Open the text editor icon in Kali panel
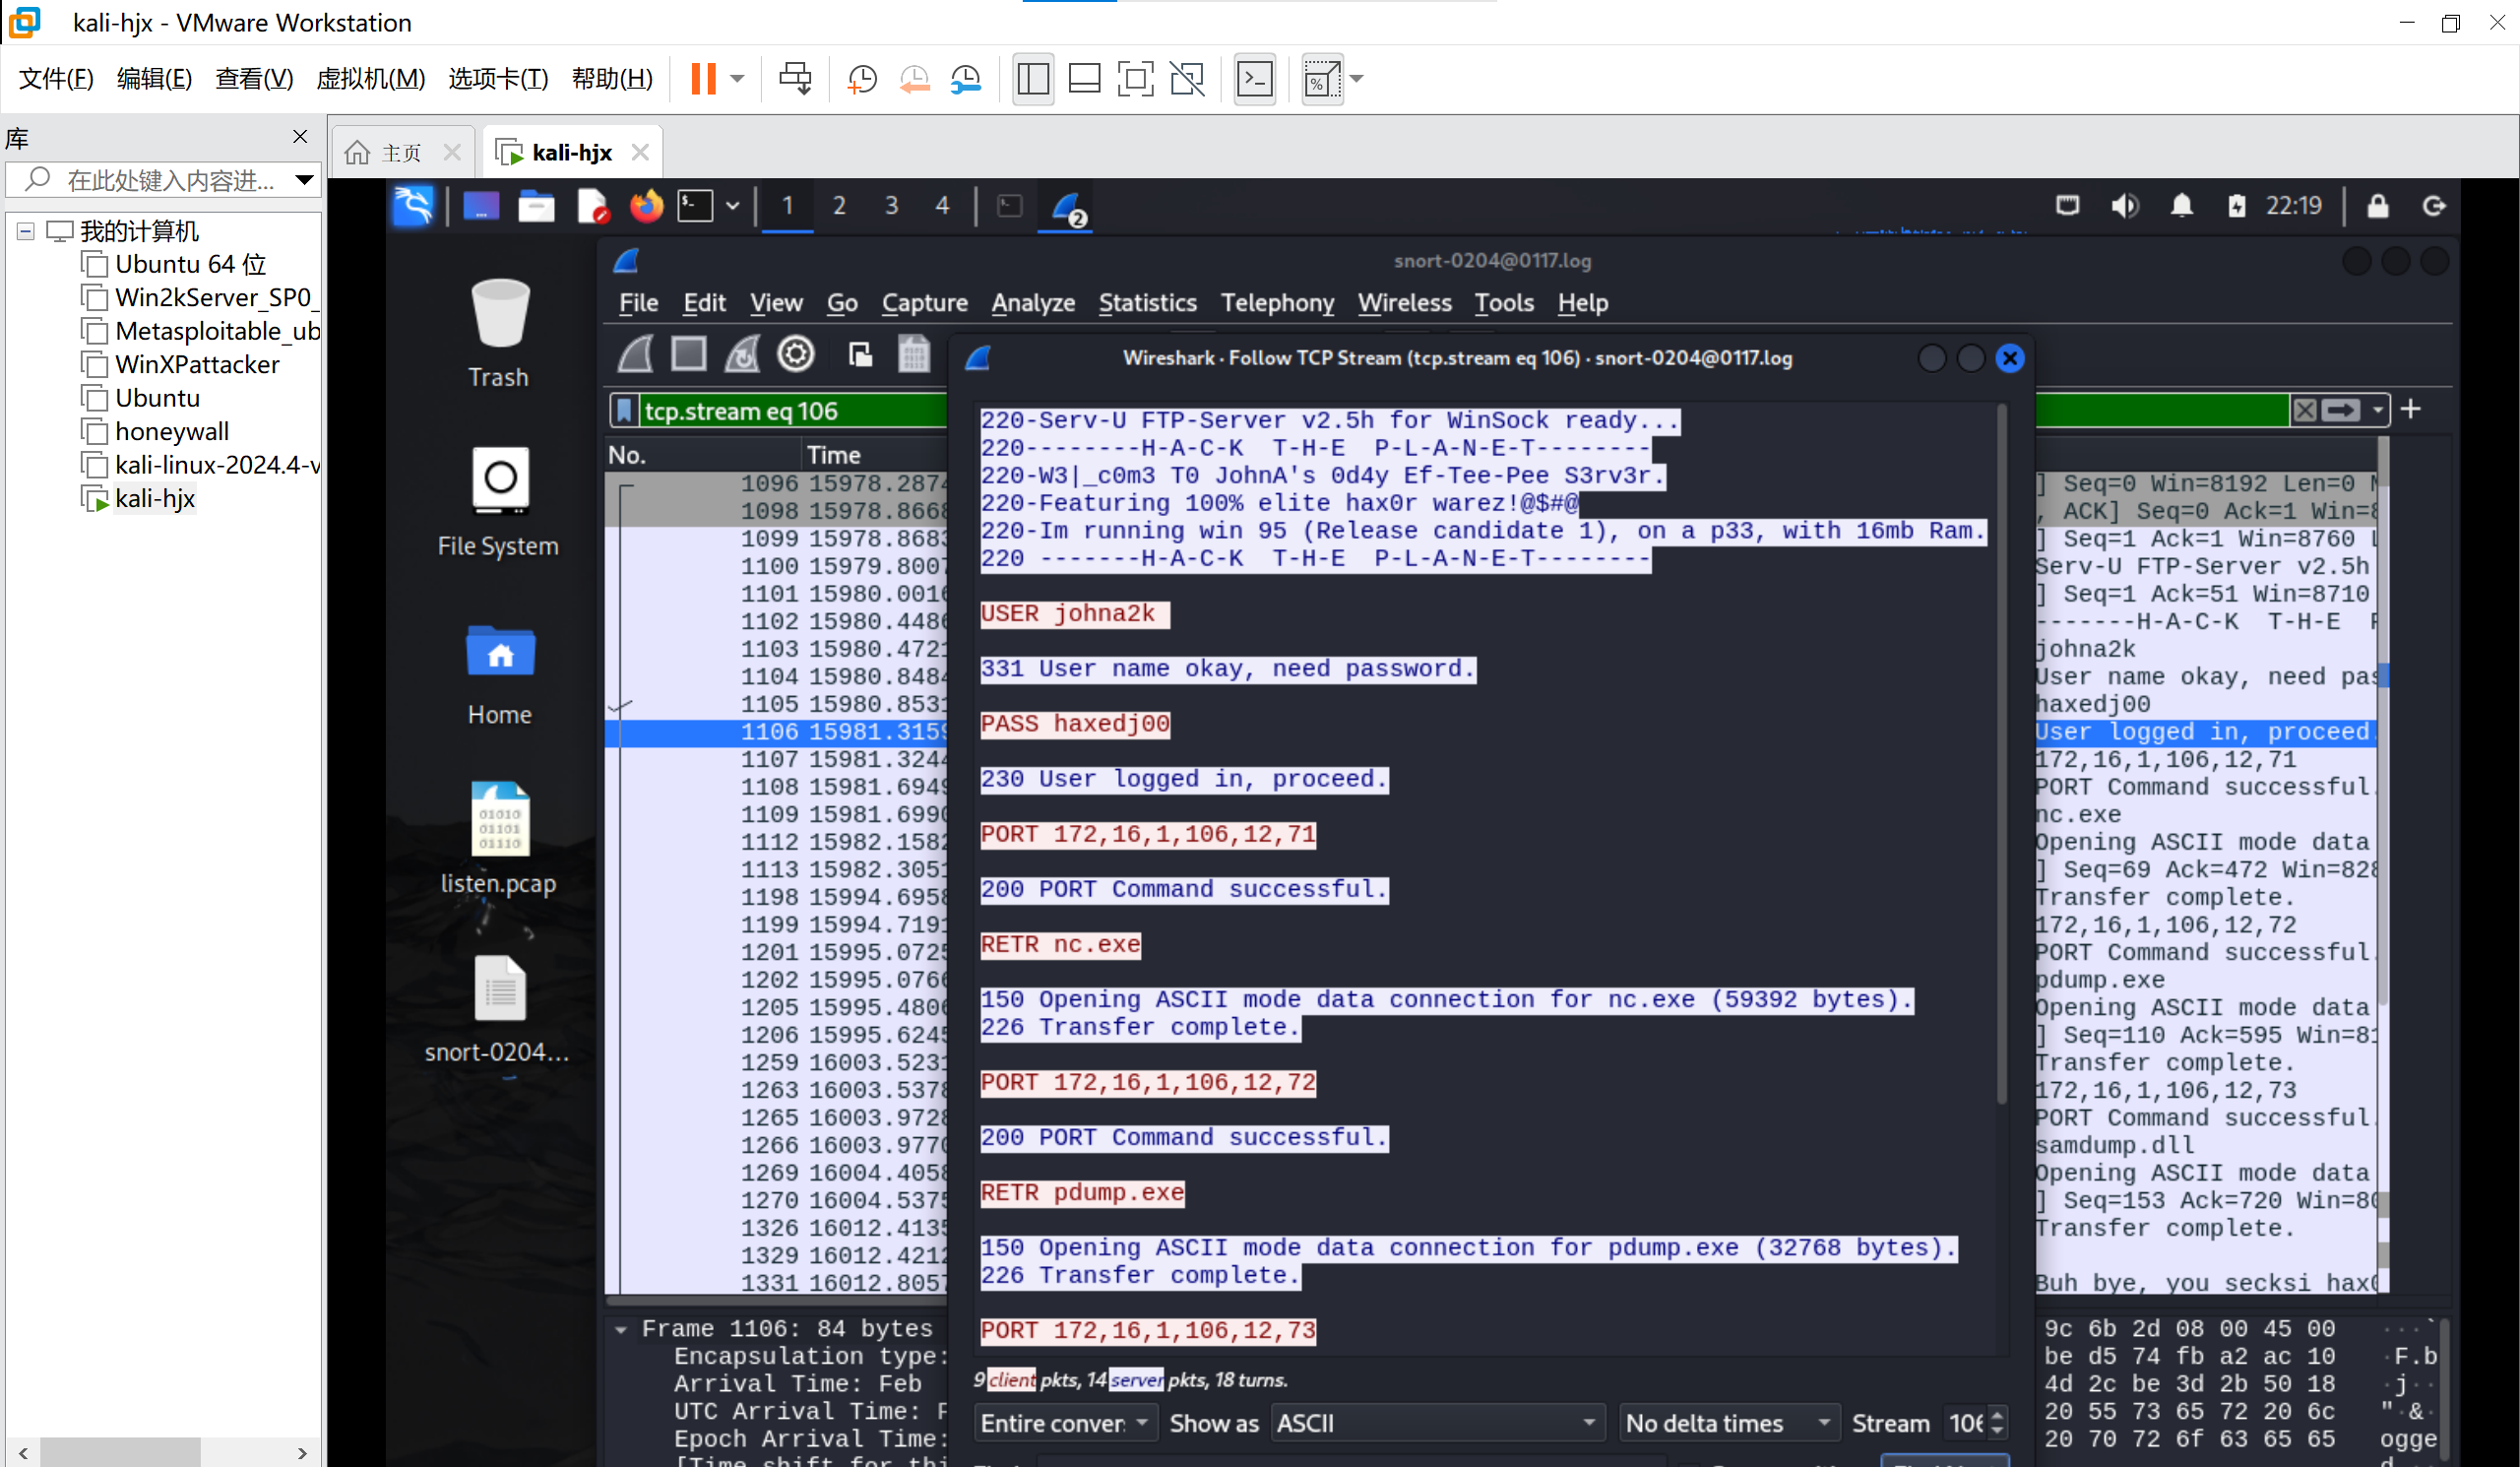This screenshot has height=1467, width=2520. tap(593, 207)
